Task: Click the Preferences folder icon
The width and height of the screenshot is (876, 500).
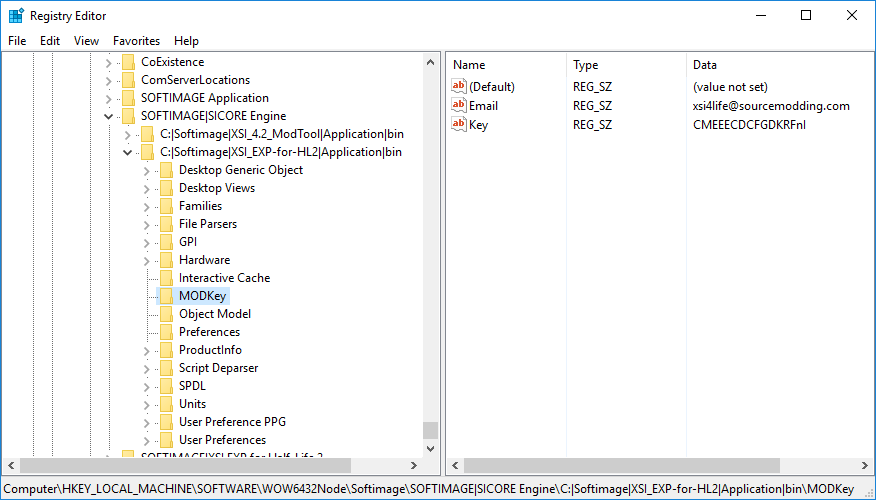Action: point(166,332)
